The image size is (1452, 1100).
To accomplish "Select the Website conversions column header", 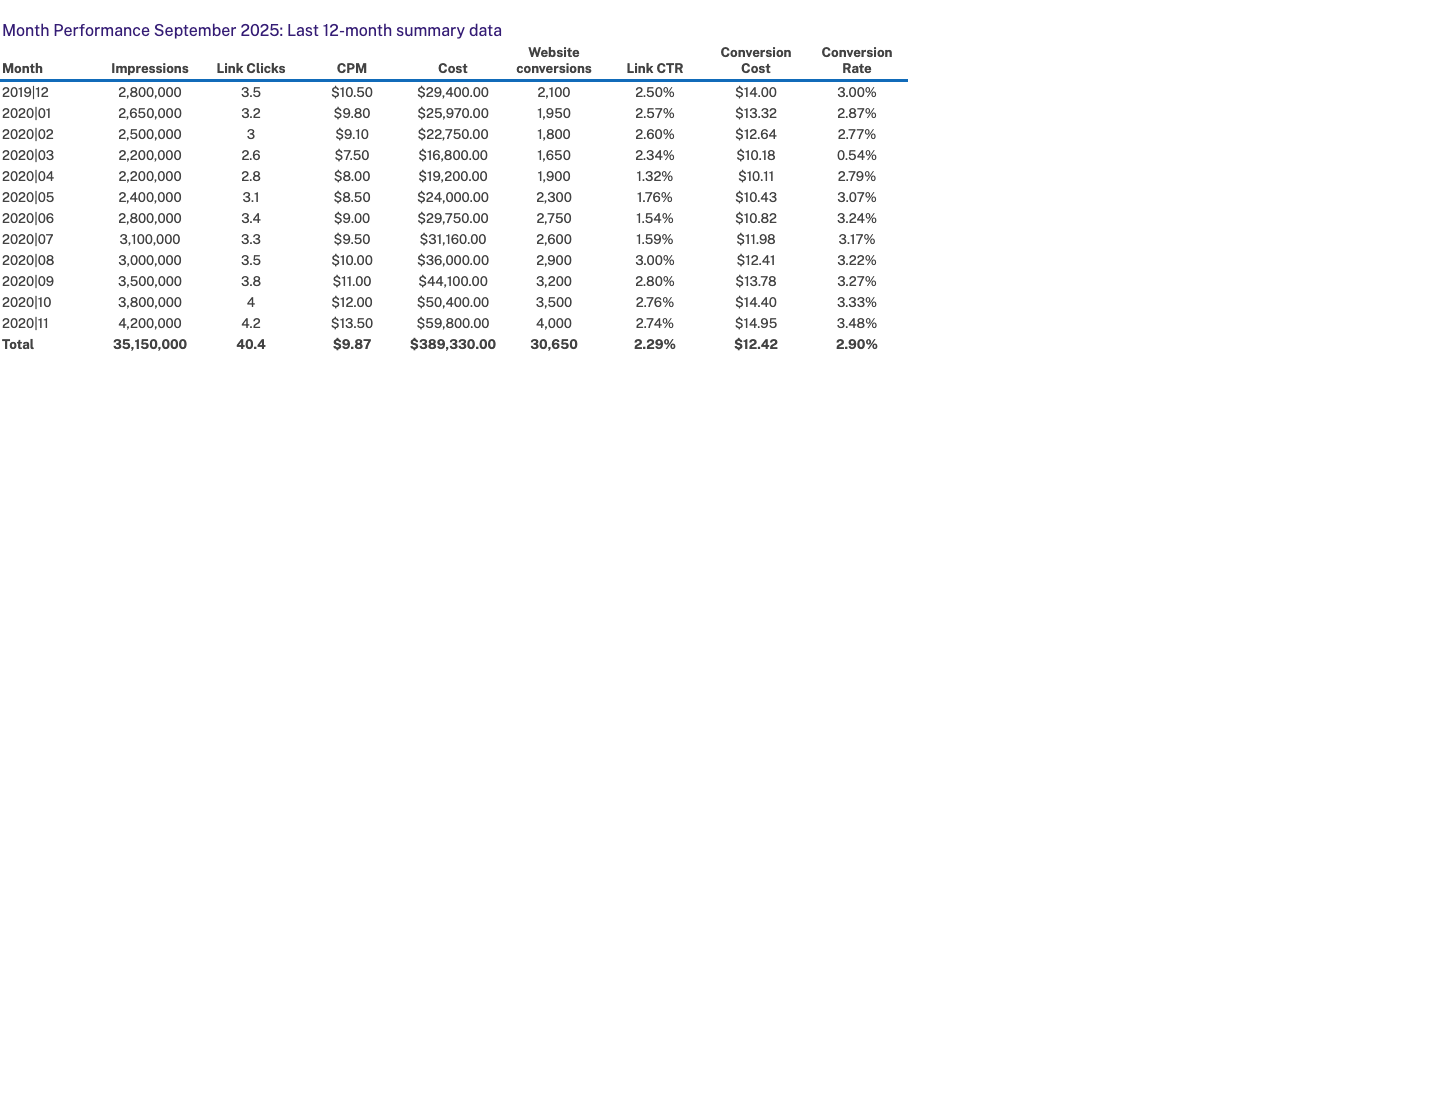I will tap(554, 61).
